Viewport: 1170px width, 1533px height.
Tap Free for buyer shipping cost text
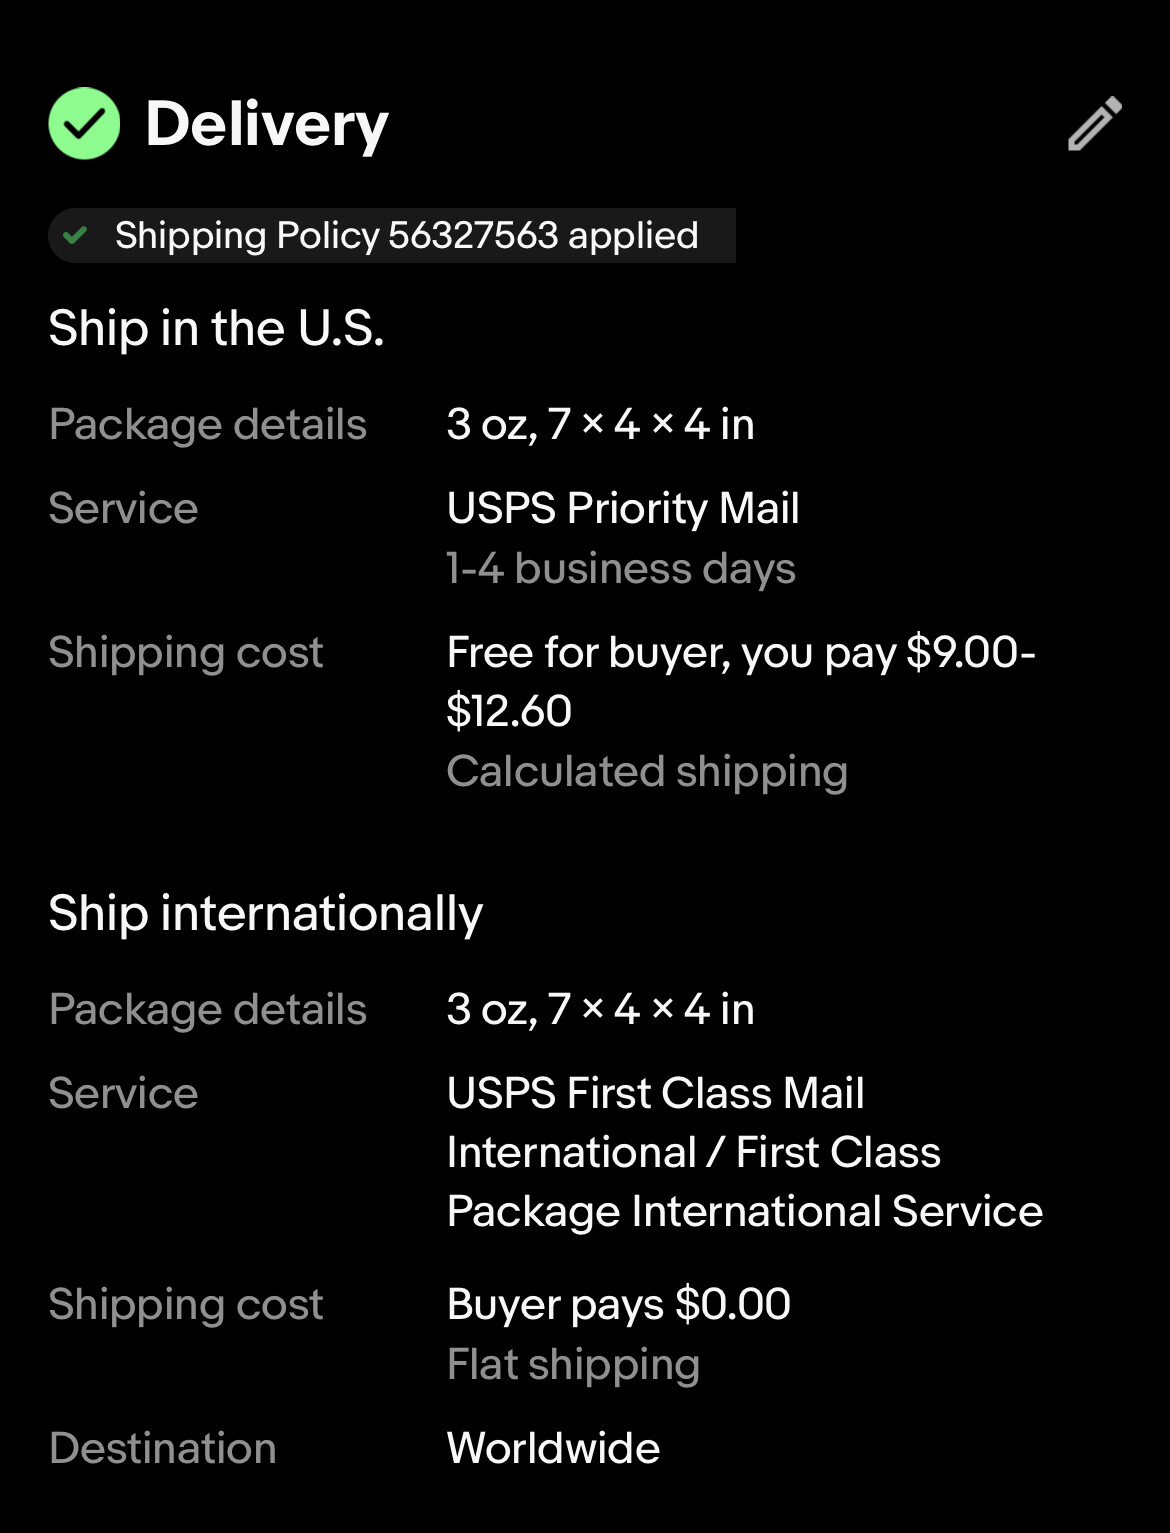pos(741,681)
